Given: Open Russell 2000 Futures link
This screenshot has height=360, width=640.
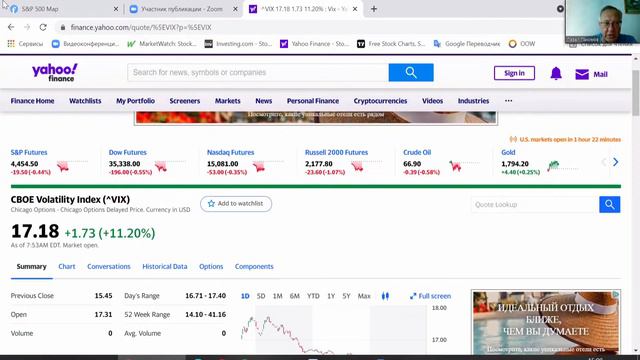Looking at the screenshot, I should (336, 152).
